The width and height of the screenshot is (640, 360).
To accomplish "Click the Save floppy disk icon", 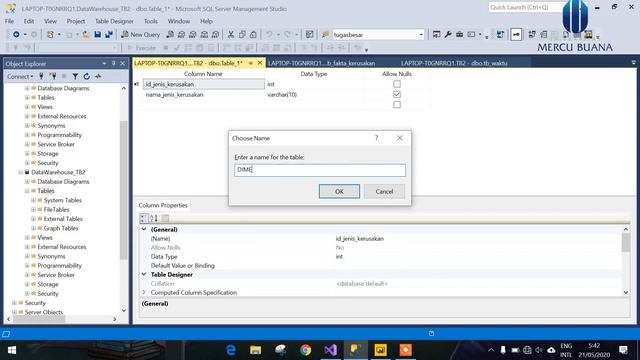I will click(98, 35).
